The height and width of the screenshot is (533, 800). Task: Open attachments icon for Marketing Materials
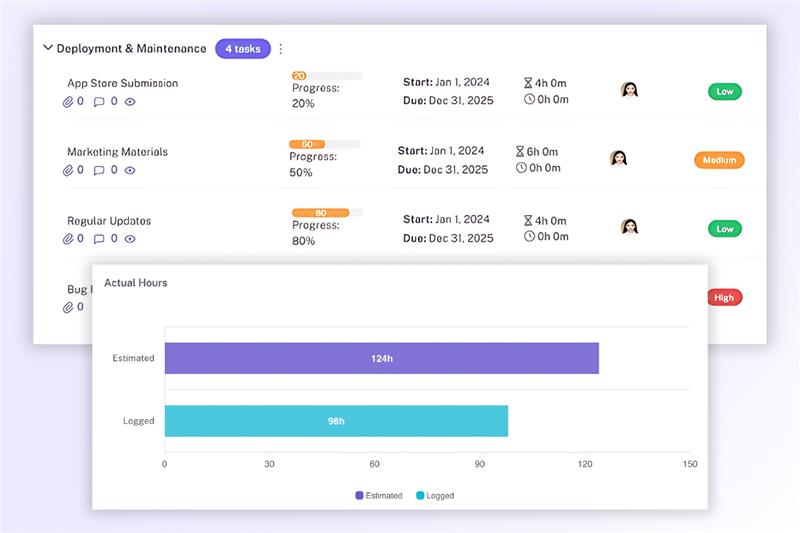pyautogui.click(x=68, y=170)
